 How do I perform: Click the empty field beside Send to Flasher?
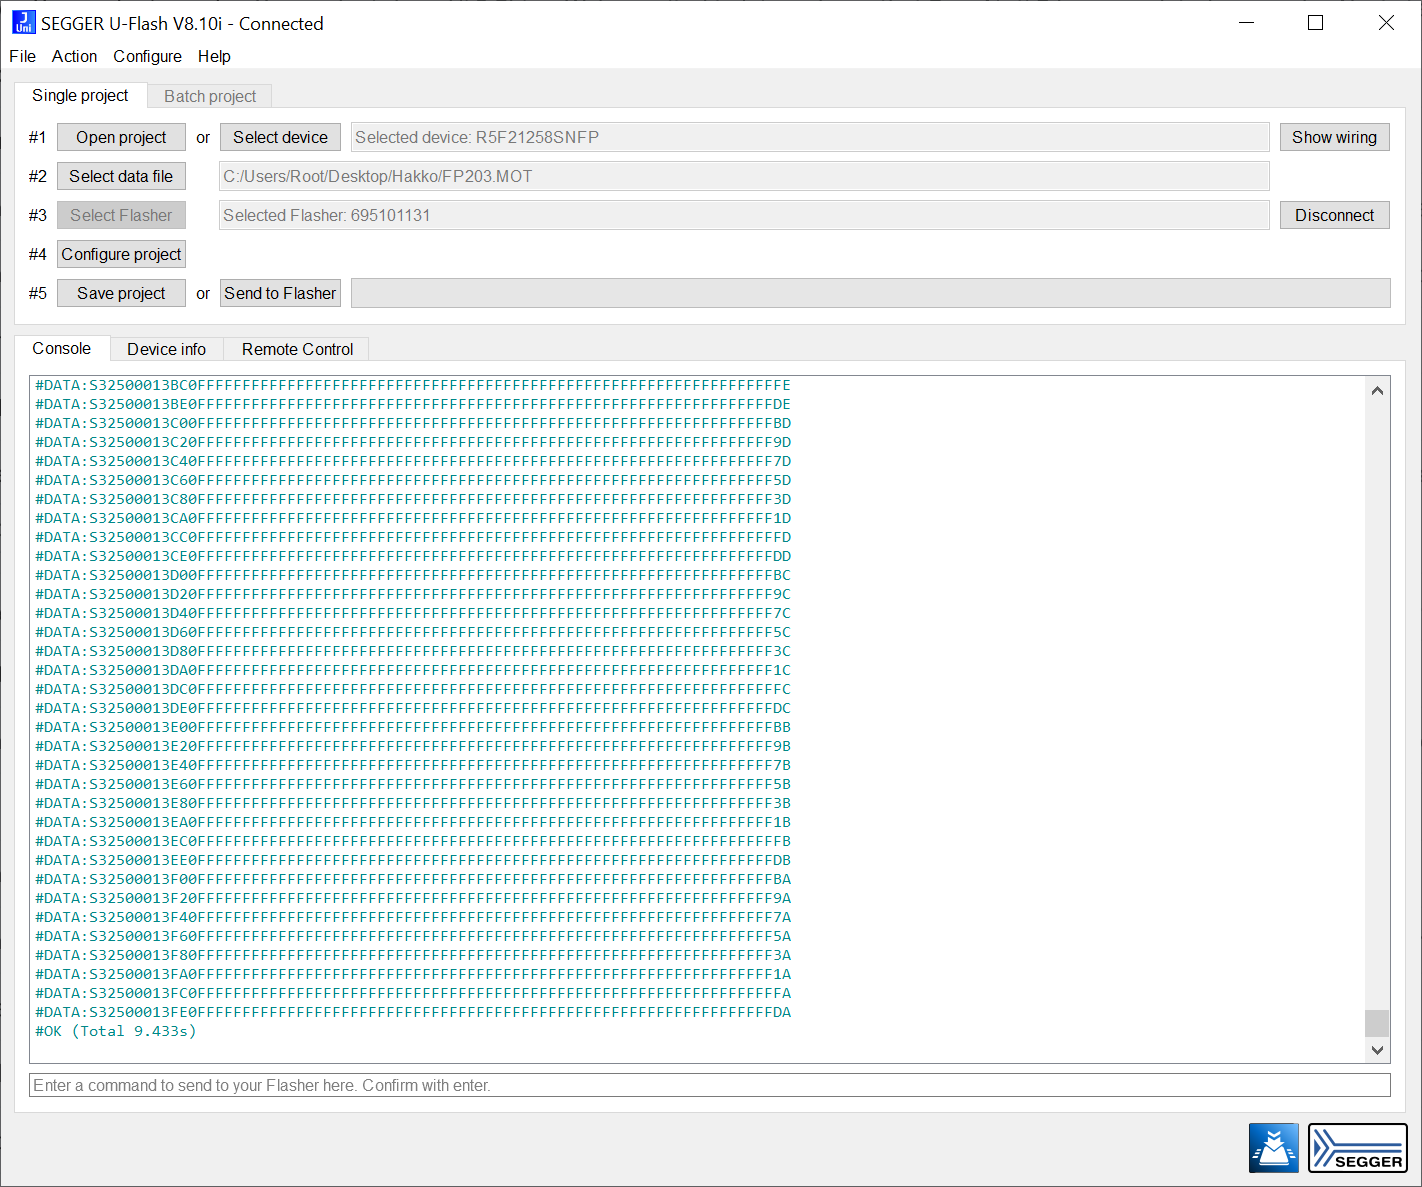click(870, 293)
